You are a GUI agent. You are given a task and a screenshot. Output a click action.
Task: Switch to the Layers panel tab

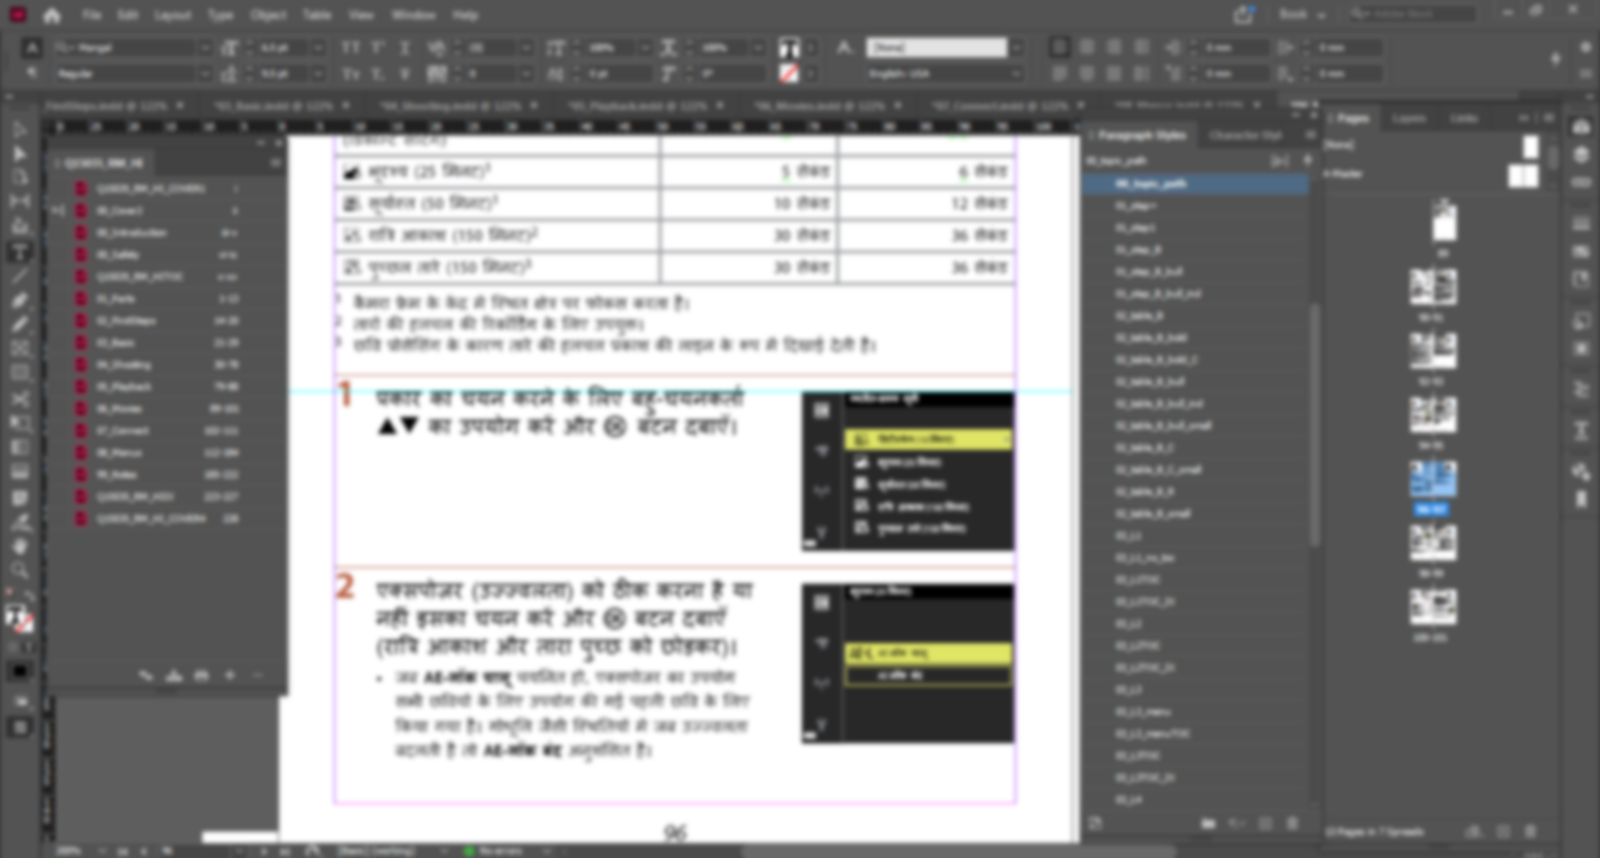click(x=1408, y=118)
